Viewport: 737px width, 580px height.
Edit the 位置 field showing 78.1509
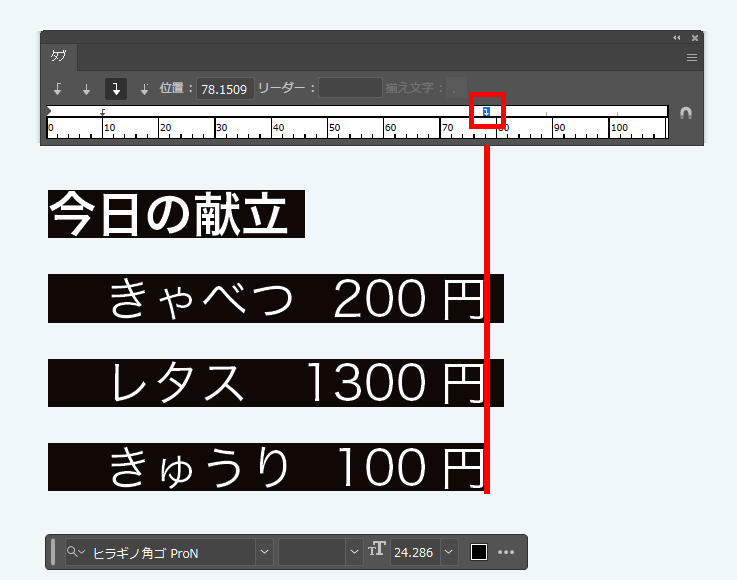(225, 89)
